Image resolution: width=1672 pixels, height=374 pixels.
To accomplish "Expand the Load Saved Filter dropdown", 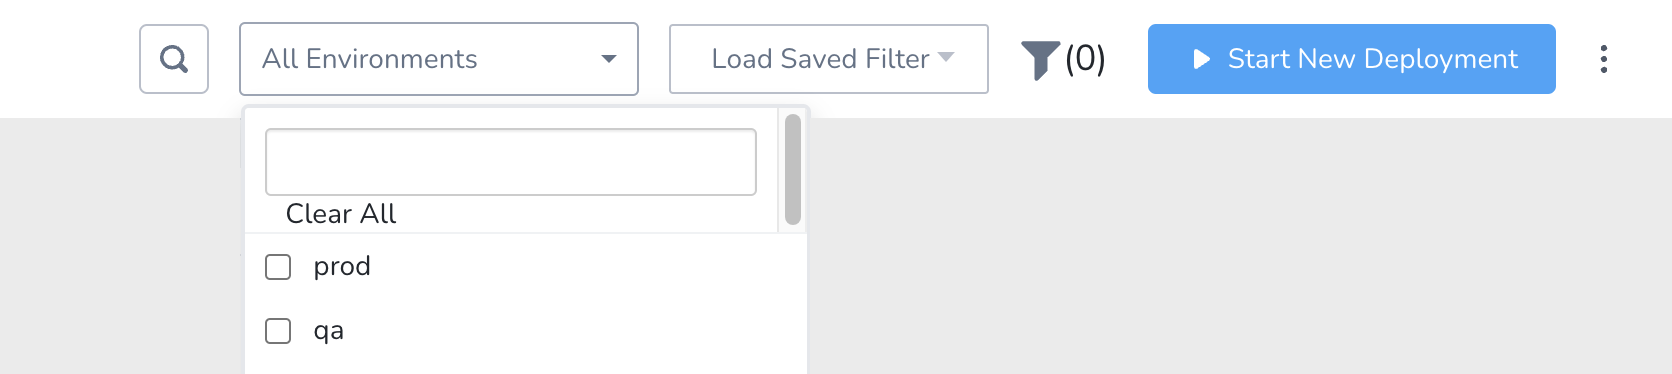I will click(x=829, y=59).
